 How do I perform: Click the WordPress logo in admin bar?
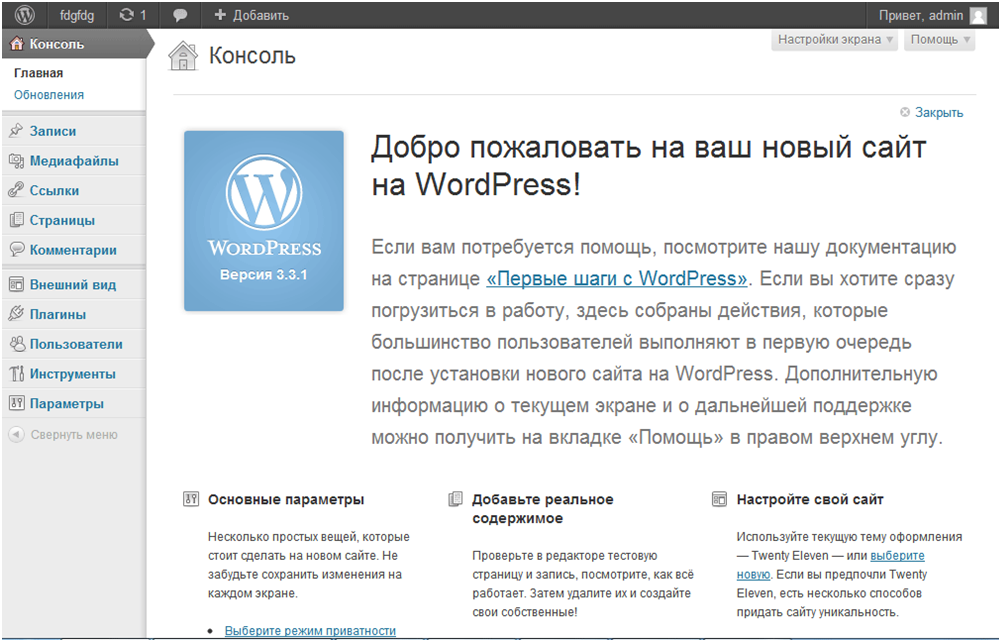pyautogui.click(x=24, y=15)
